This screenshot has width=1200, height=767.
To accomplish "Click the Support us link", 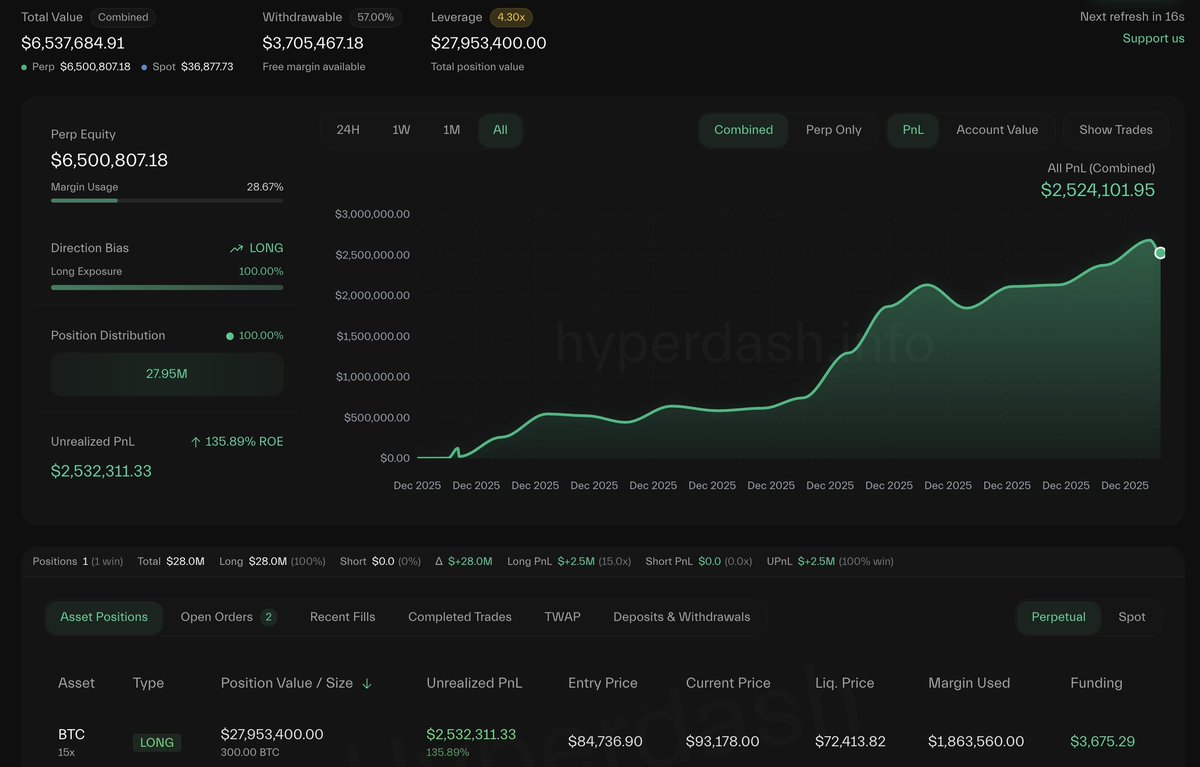I will [1153, 38].
